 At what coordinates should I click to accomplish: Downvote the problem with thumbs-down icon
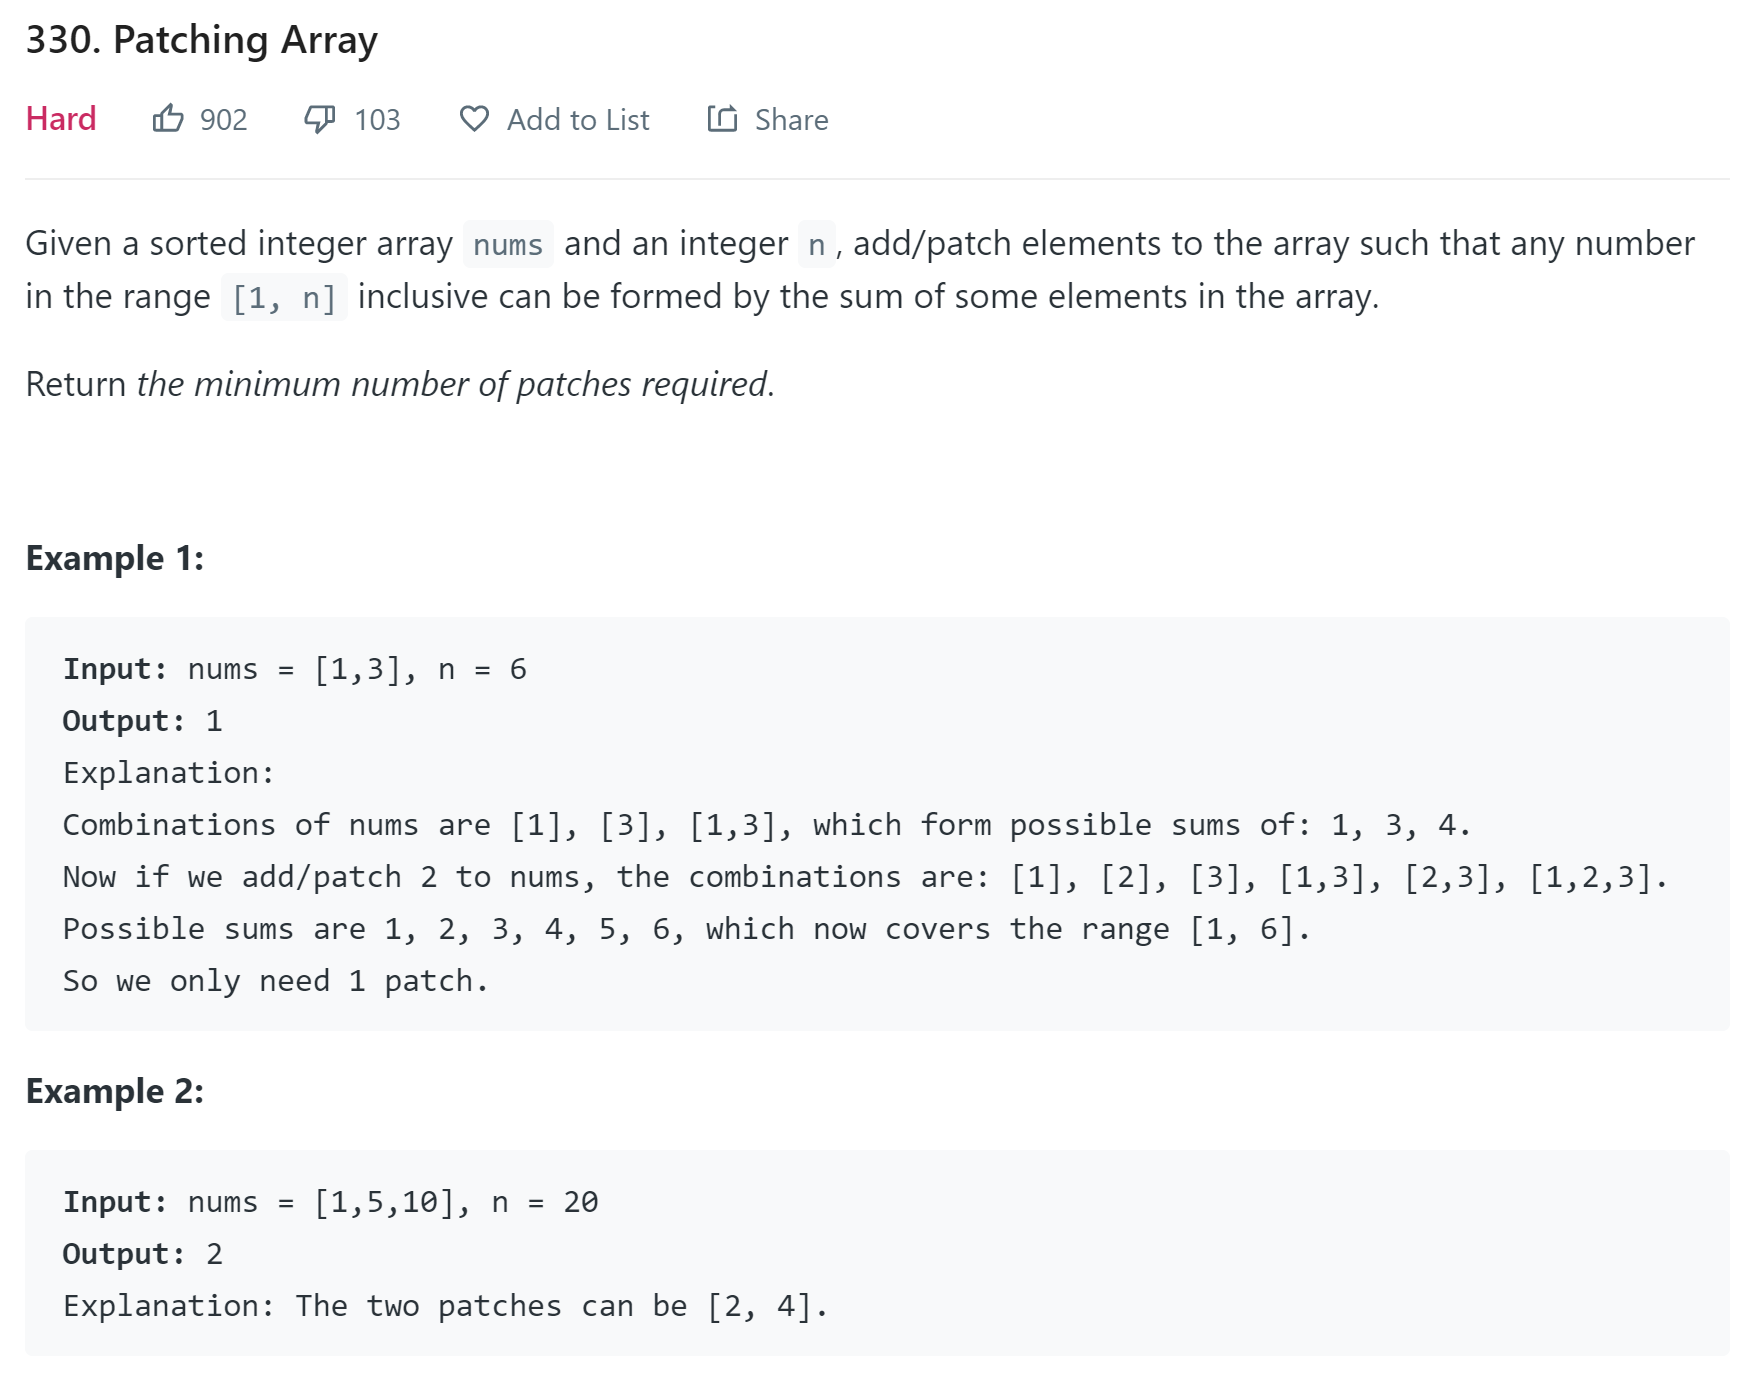320,119
